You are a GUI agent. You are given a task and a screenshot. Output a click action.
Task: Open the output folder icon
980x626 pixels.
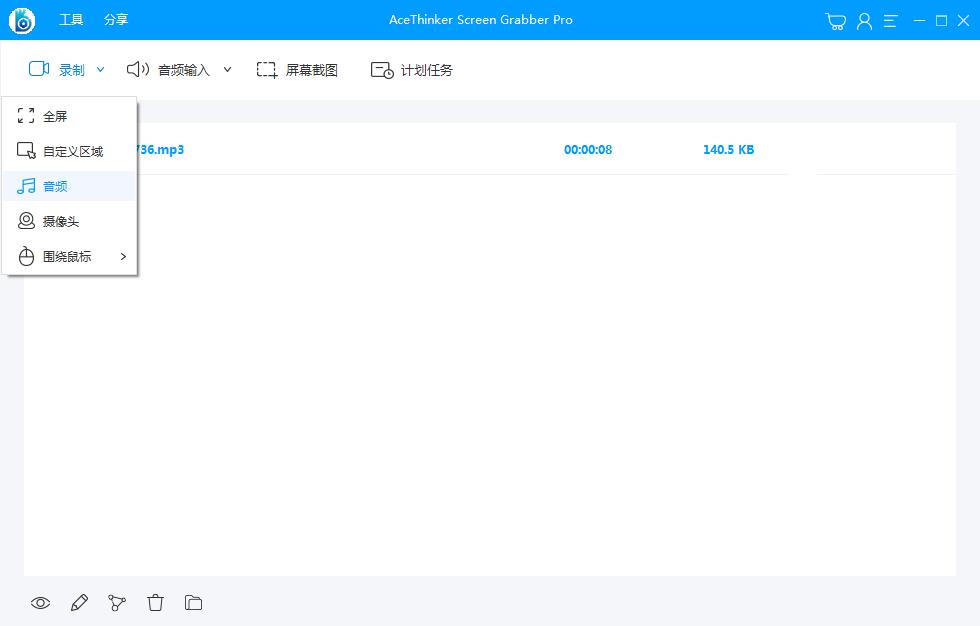pos(193,603)
